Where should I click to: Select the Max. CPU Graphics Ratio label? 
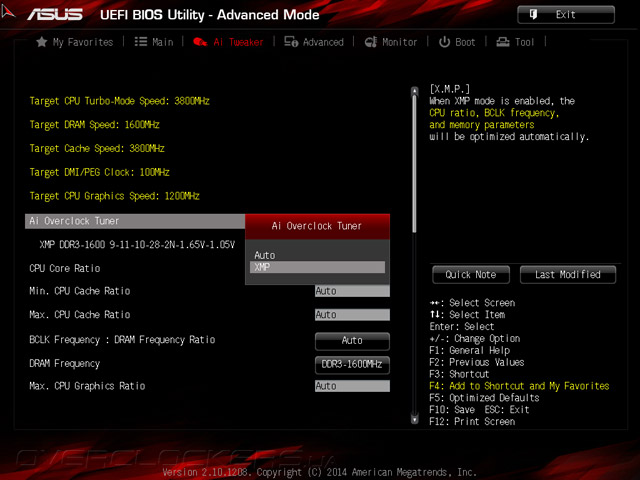pyautogui.click(x=87, y=386)
